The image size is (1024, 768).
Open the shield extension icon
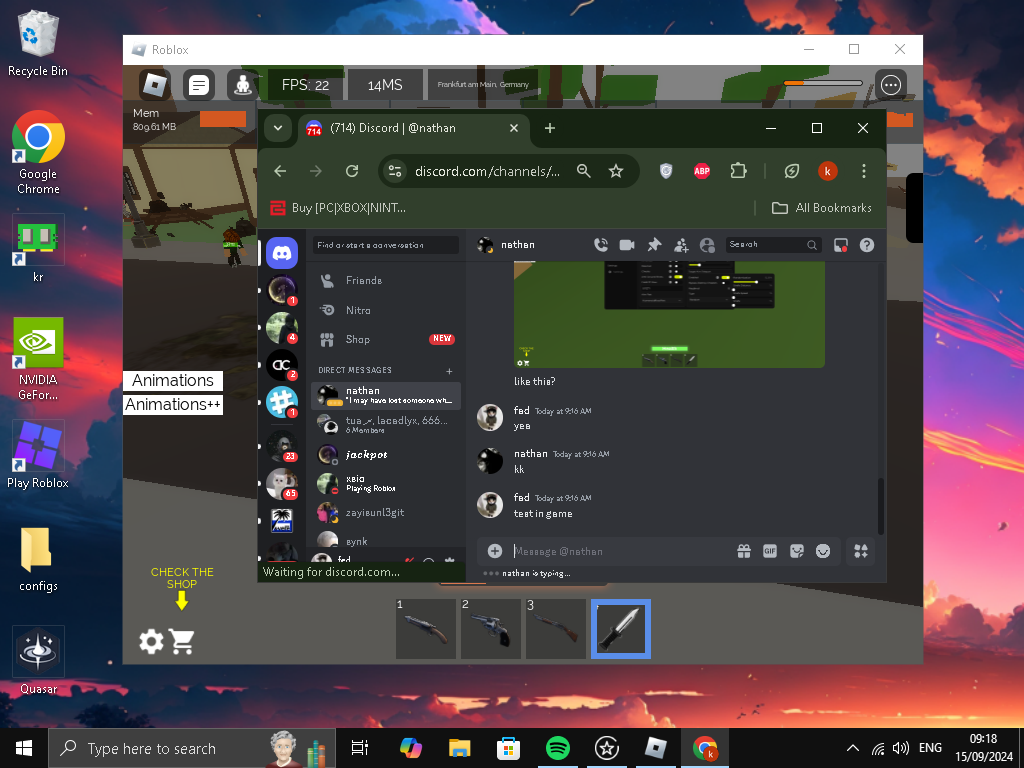[665, 171]
